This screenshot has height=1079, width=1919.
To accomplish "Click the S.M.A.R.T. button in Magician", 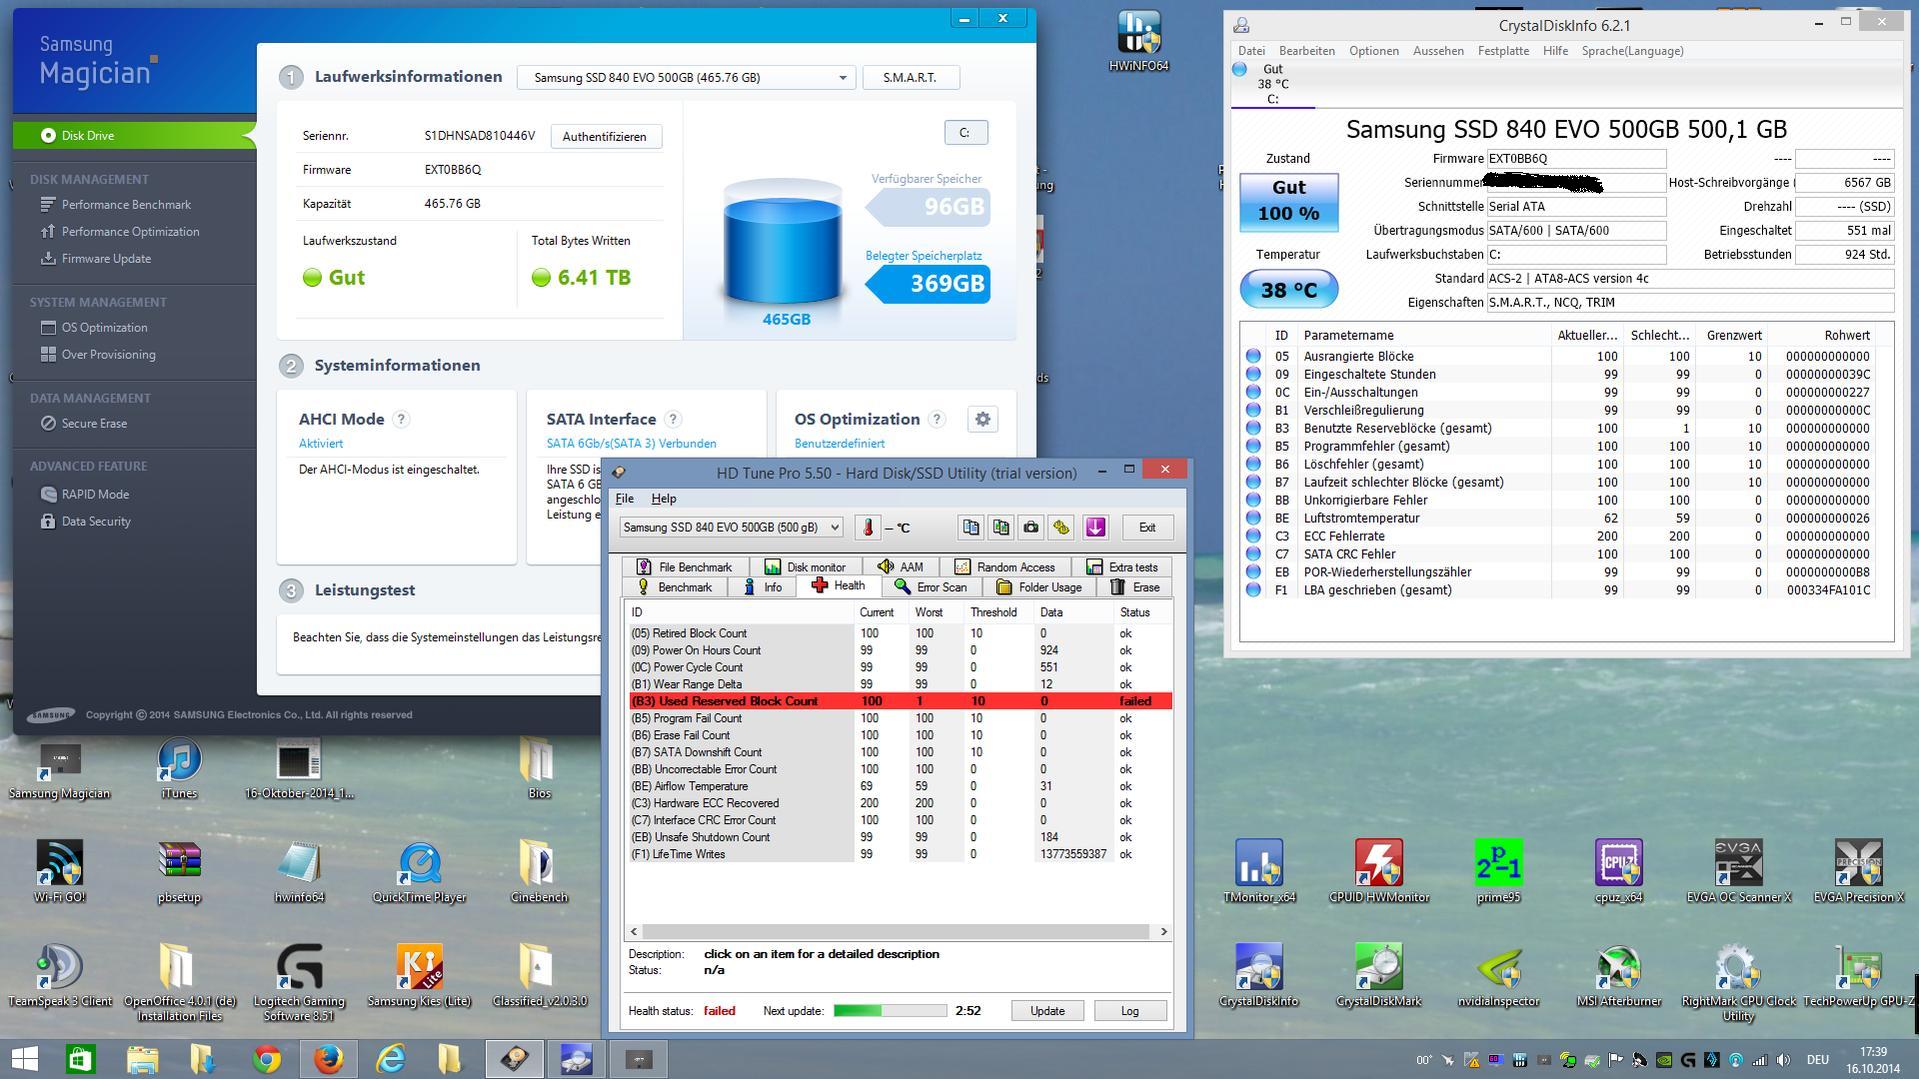I will pyautogui.click(x=910, y=77).
